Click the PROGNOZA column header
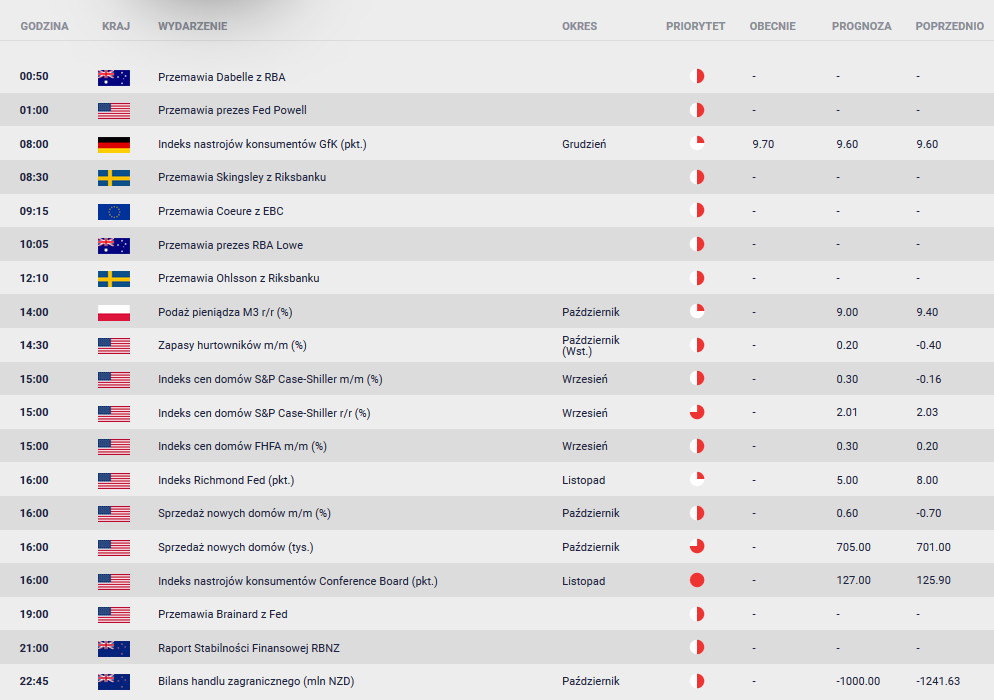Viewport: 994px width, 700px height. click(862, 26)
